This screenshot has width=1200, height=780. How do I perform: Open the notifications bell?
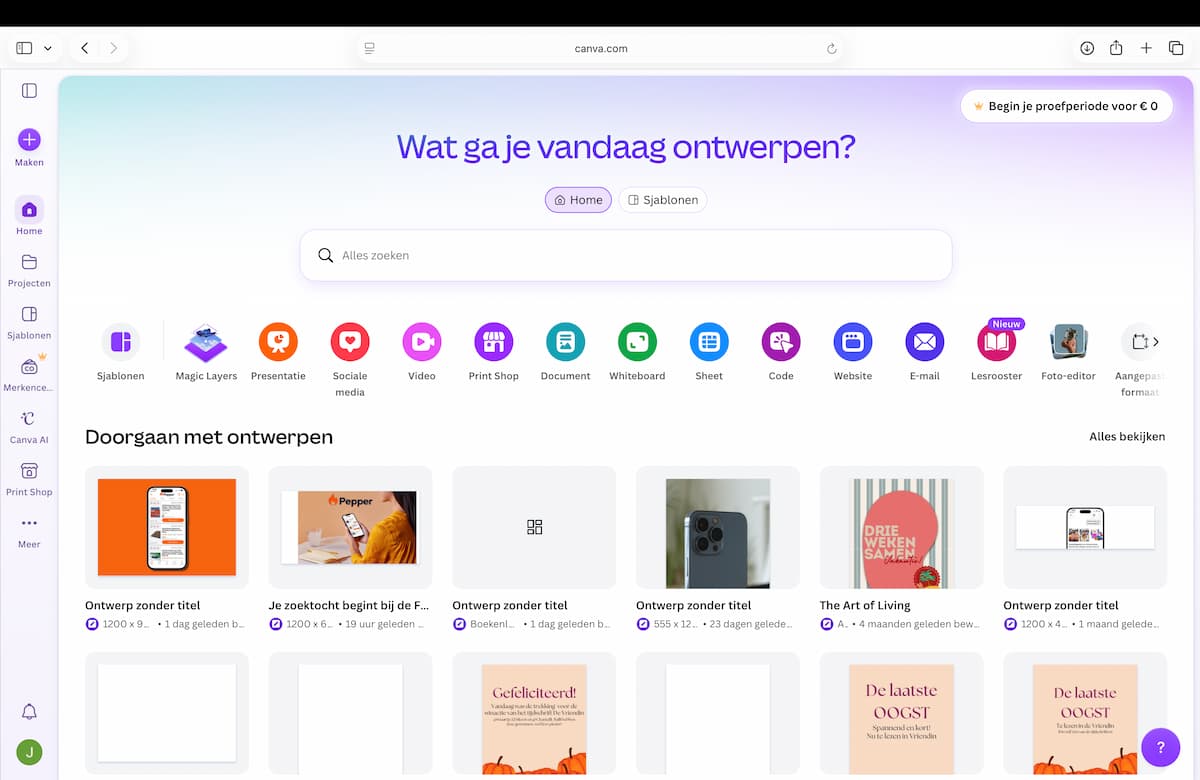[x=29, y=712]
